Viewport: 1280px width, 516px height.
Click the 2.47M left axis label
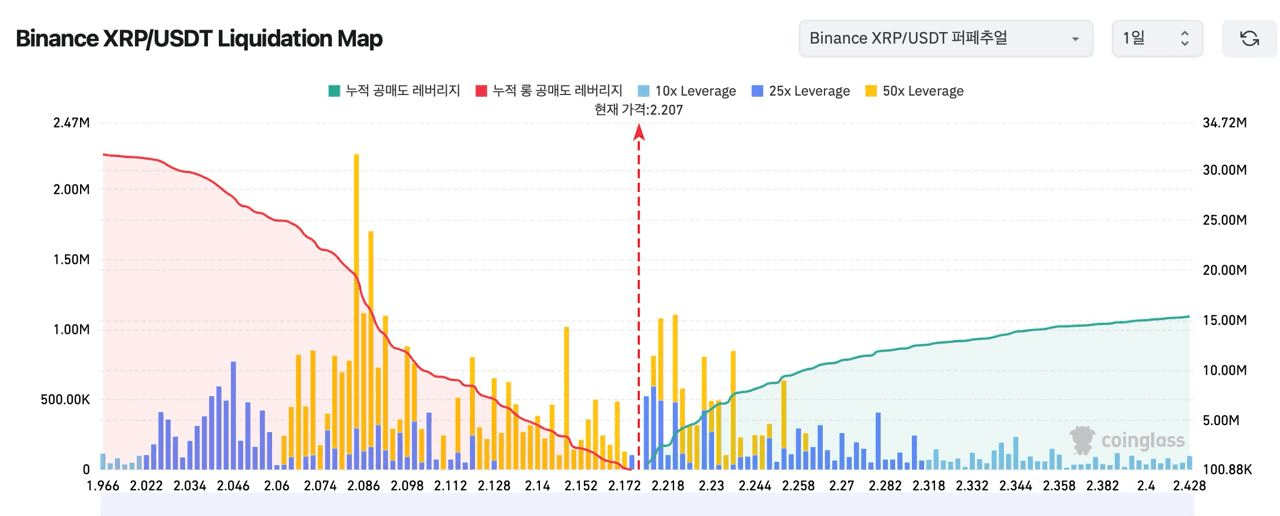click(x=71, y=123)
